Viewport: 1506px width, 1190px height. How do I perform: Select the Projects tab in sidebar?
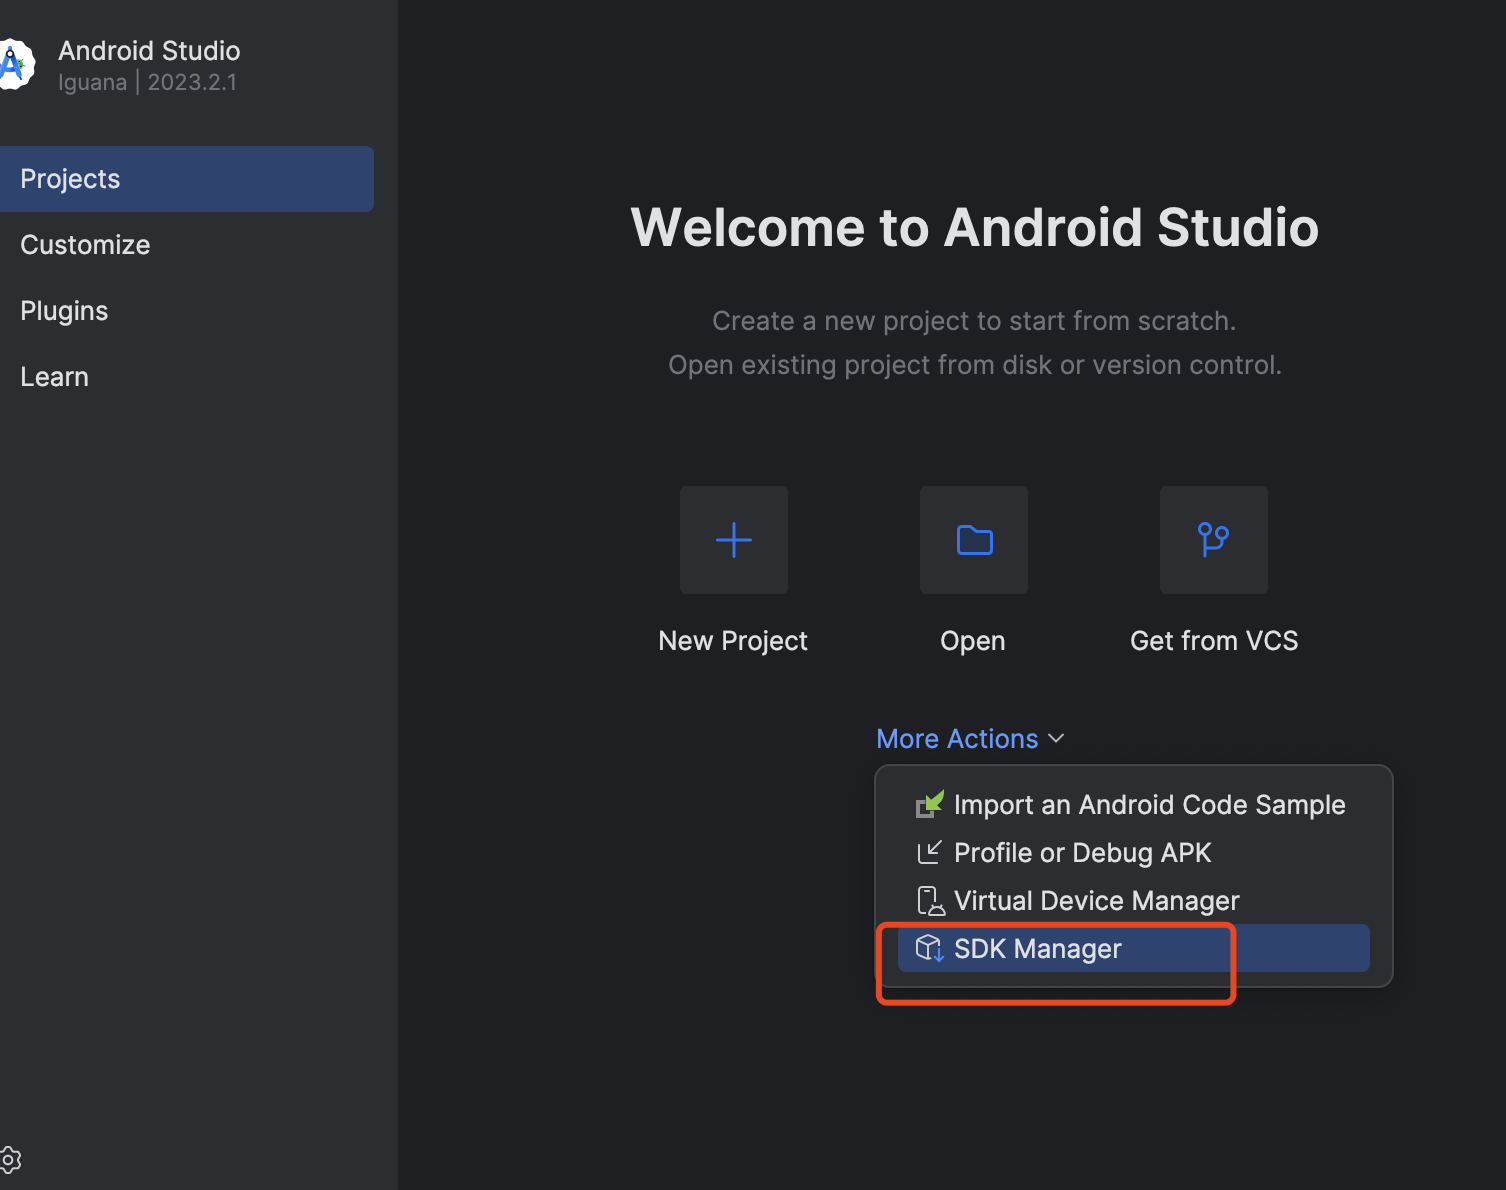tap(187, 179)
